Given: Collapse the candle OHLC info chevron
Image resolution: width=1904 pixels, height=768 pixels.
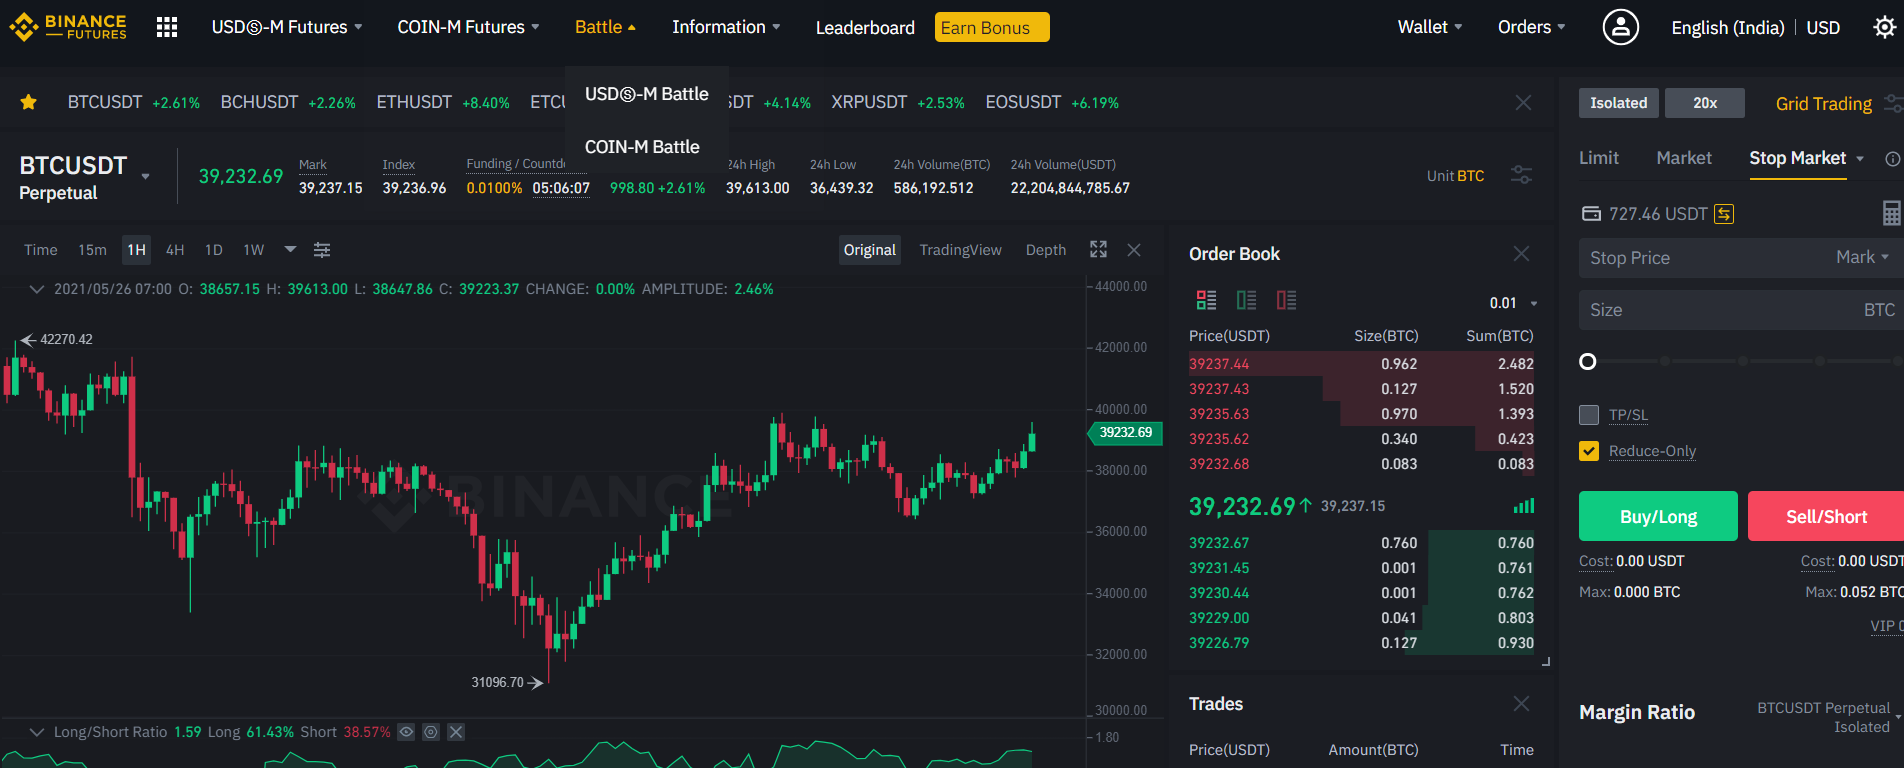Looking at the screenshot, I should pyautogui.click(x=37, y=289).
